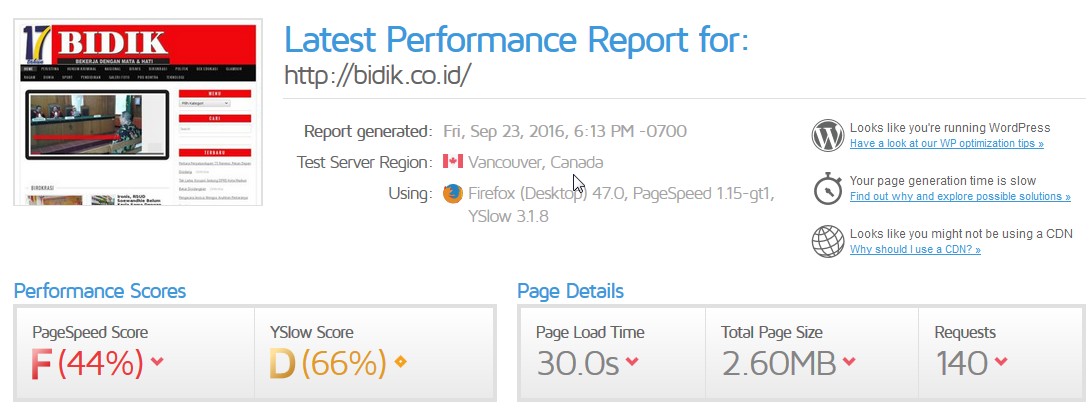Click the Firefox browser icon
1092x412 pixels.
[x=453, y=193]
